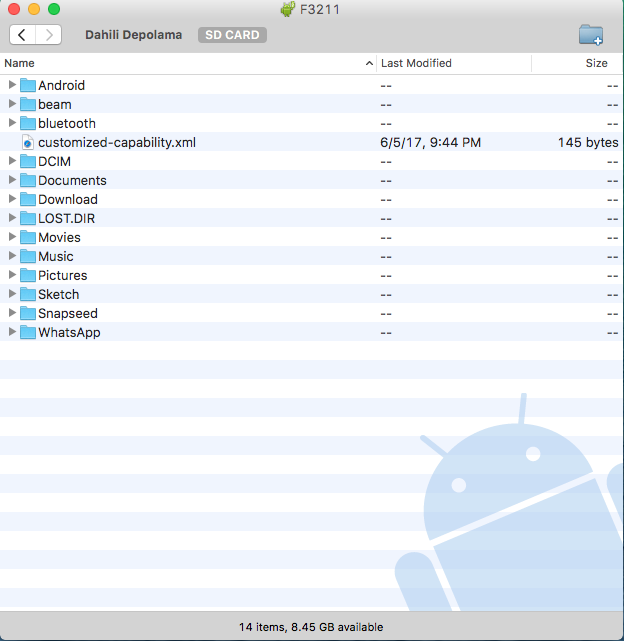
Task: Click the F3211 window title
Action: point(320,9)
